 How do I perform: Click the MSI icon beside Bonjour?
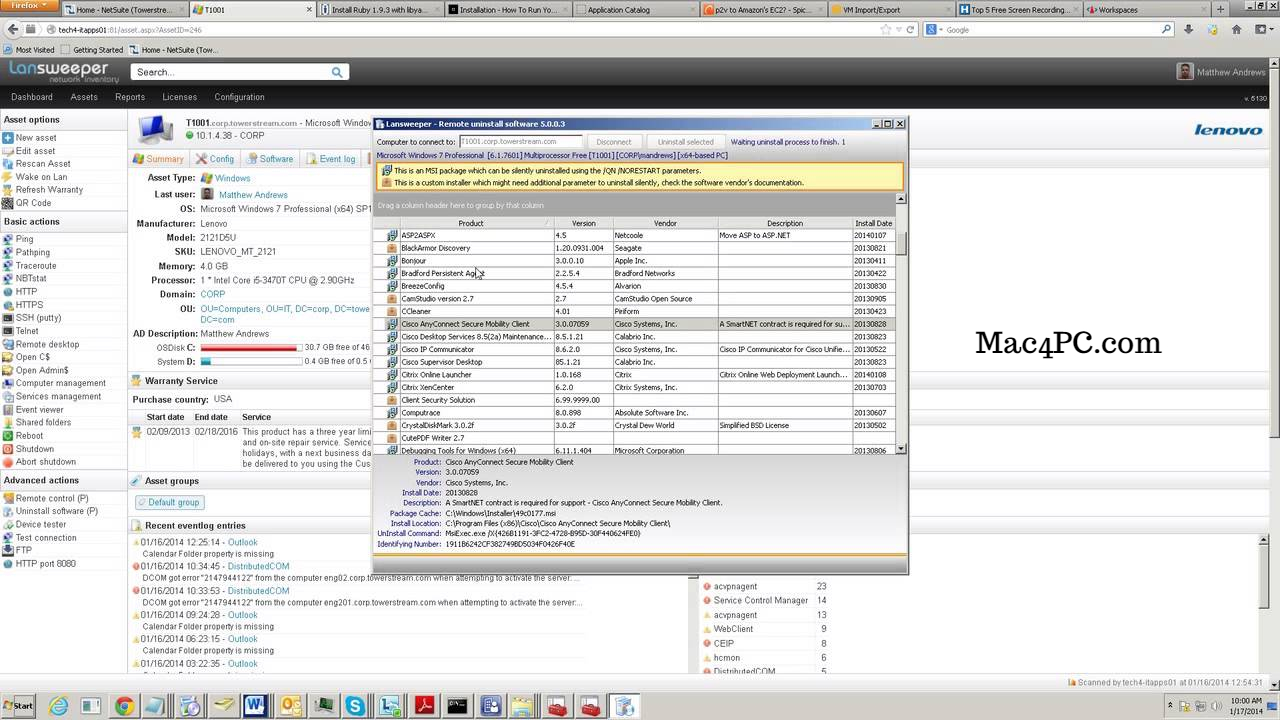click(392, 261)
